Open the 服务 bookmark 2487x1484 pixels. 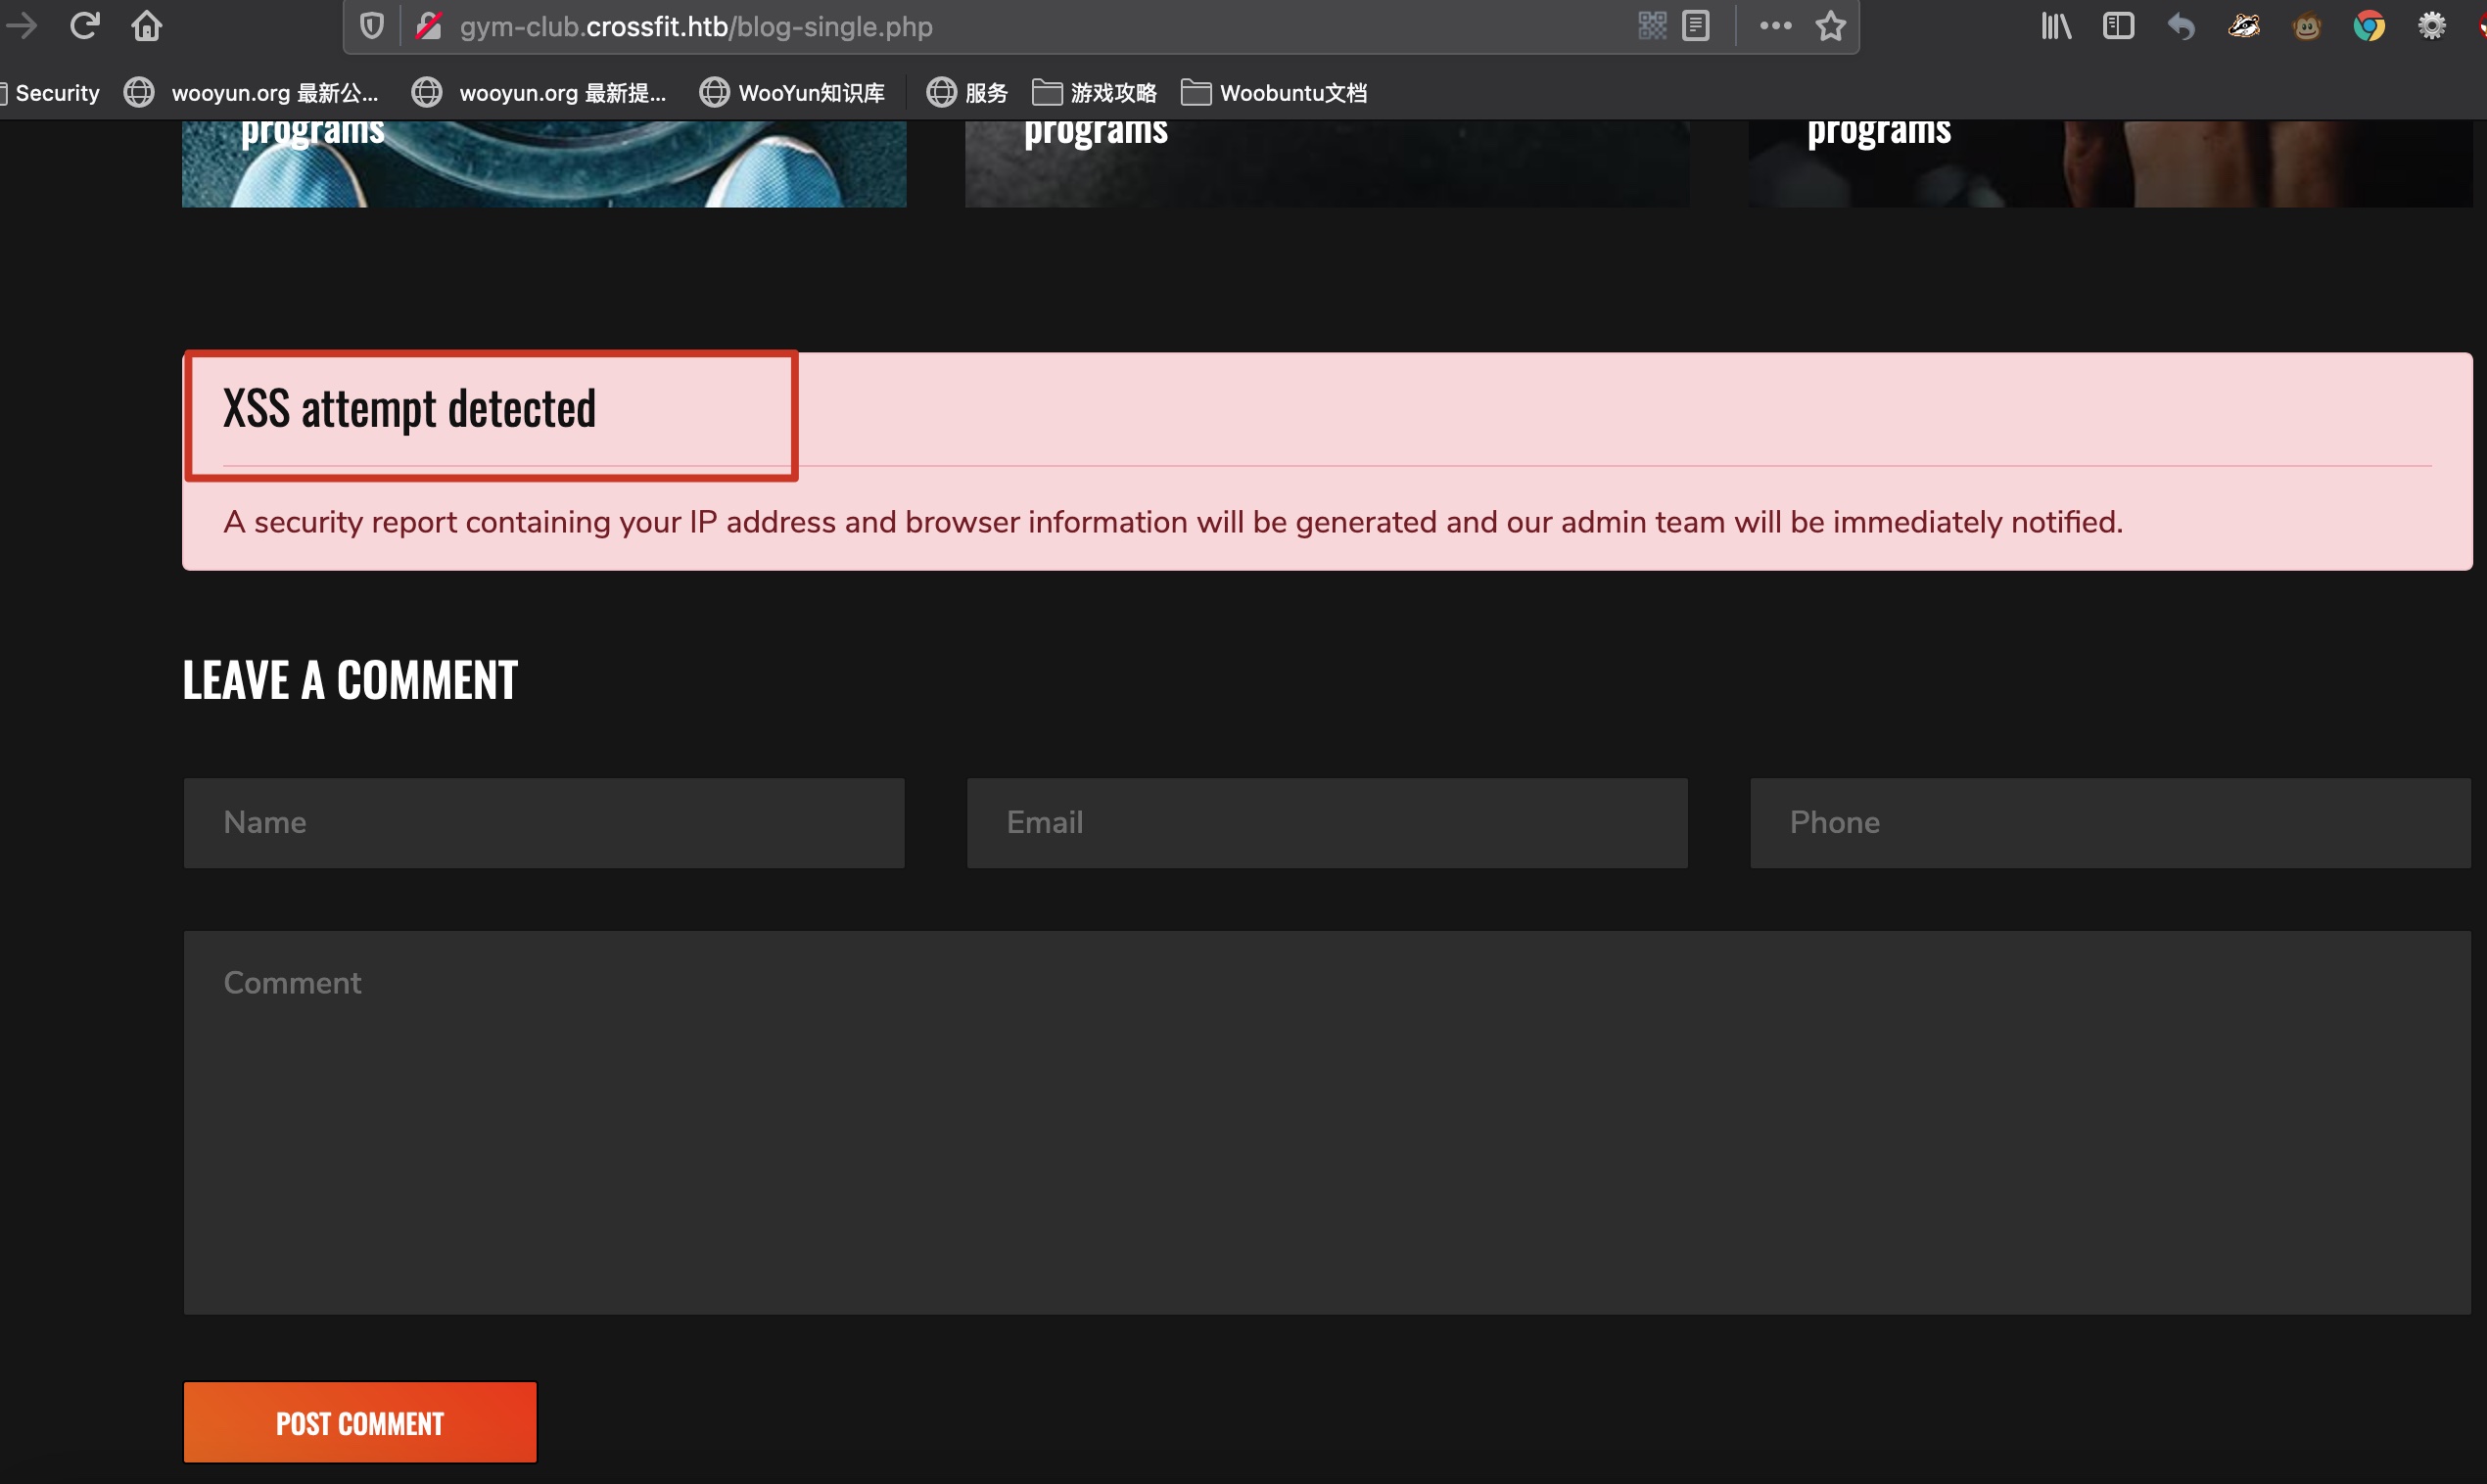[967, 93]
